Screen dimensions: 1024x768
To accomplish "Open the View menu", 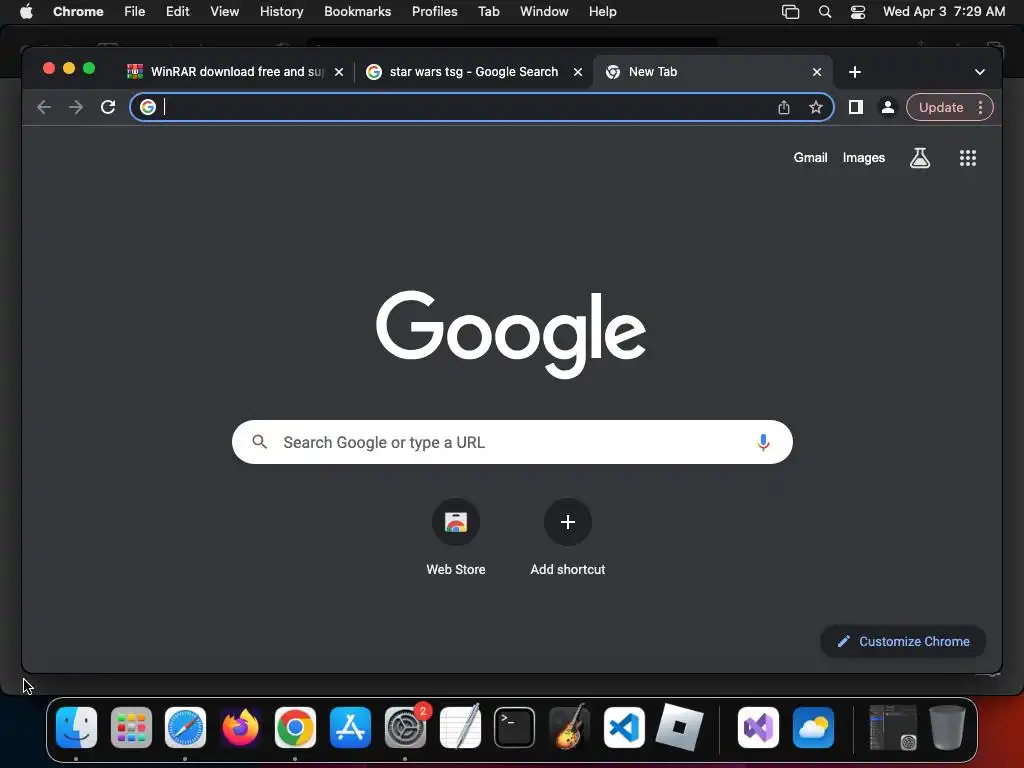I will coord(224,11).
